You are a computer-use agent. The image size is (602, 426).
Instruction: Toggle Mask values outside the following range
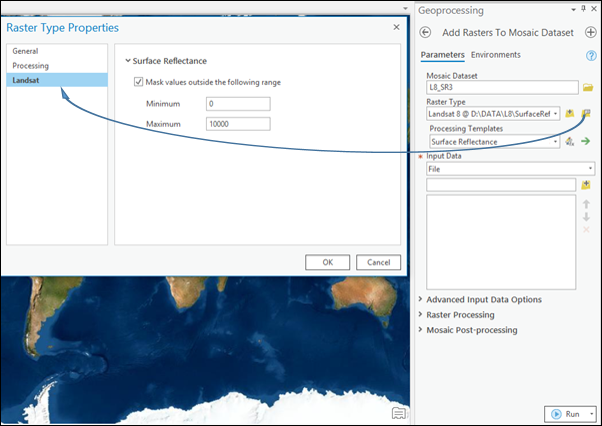pos(139,82)
